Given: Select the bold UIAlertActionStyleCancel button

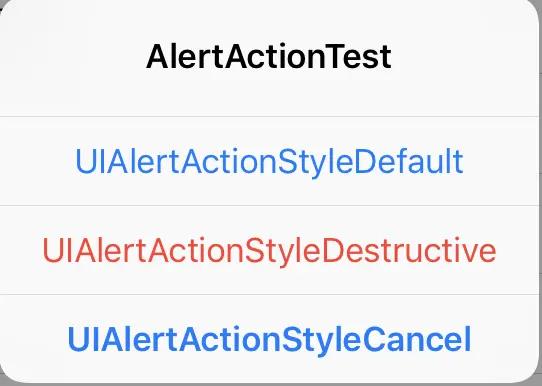Looking at the screenshot, I should click(x=270, y=339).
